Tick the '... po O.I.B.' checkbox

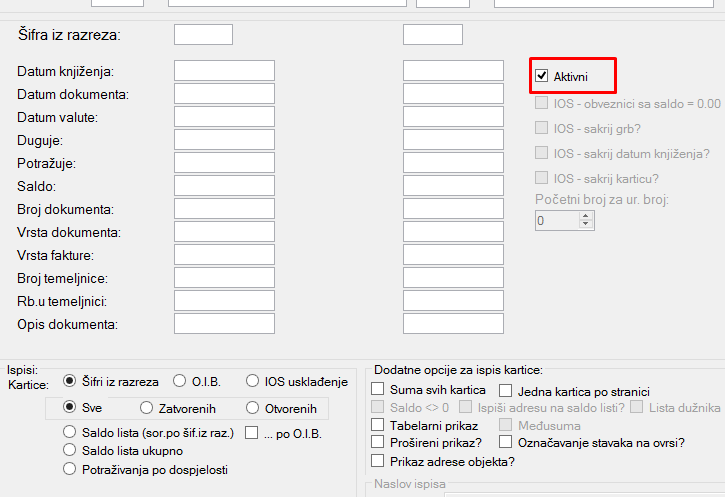tap(251, 432)
